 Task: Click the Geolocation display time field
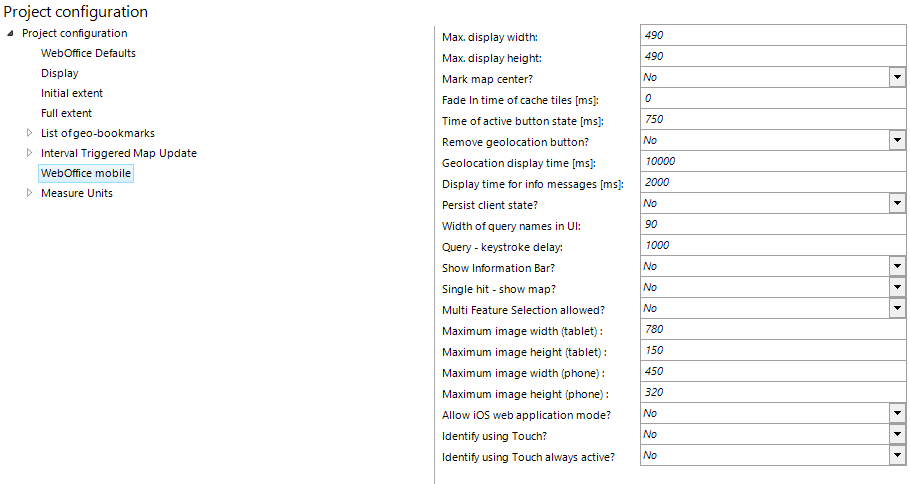[771, 162]
